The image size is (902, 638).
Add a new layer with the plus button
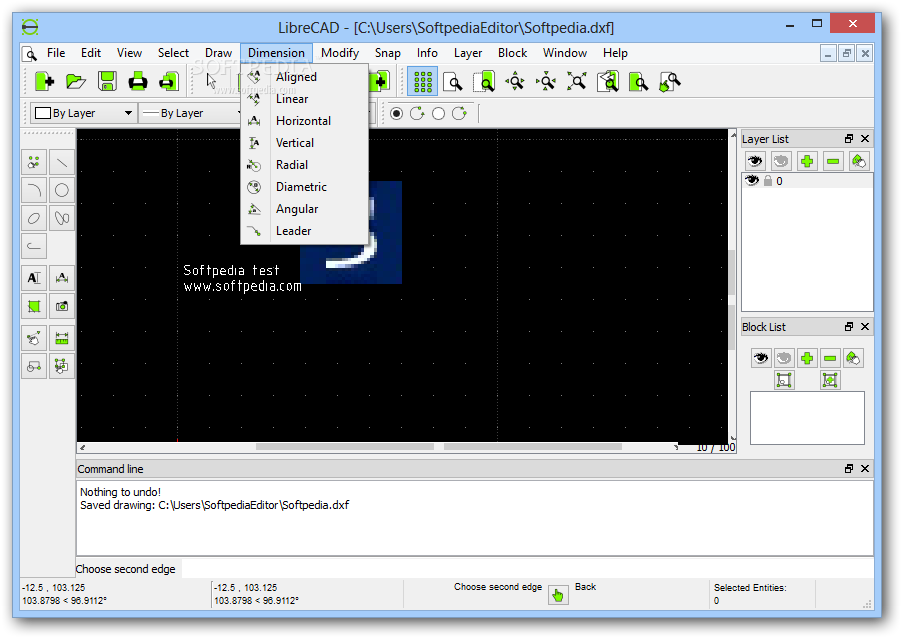click(807, 161)
